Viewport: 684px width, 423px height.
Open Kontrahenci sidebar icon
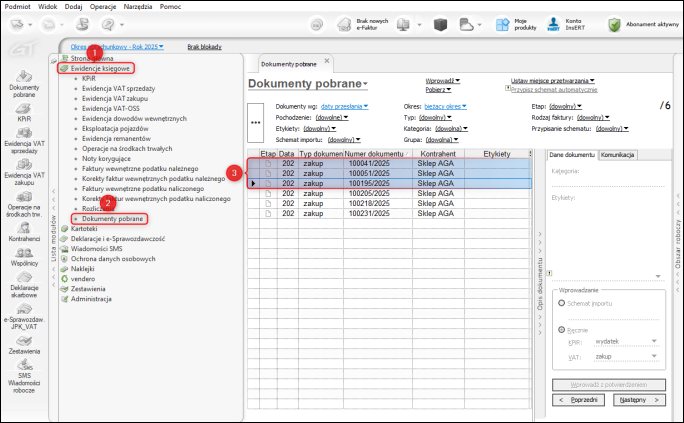(x=24, y=232)
